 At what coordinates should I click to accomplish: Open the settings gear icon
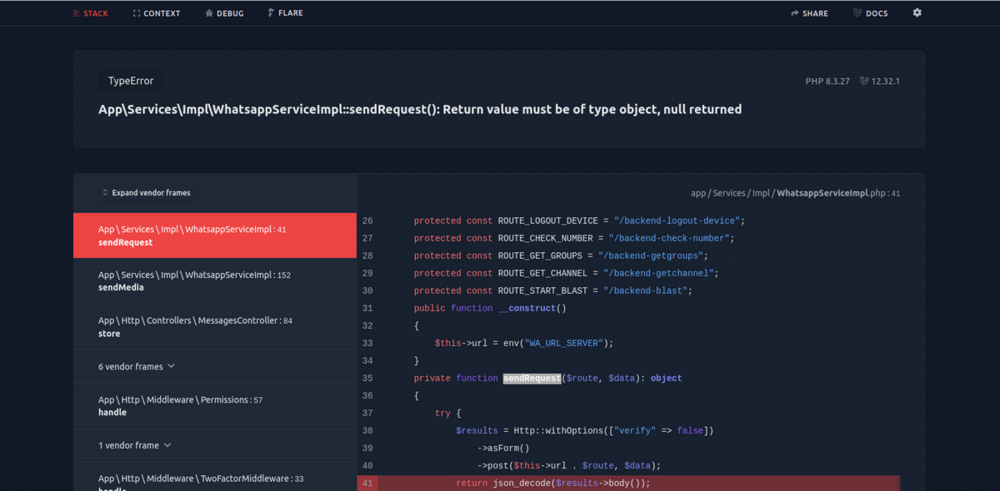(917, 13)
